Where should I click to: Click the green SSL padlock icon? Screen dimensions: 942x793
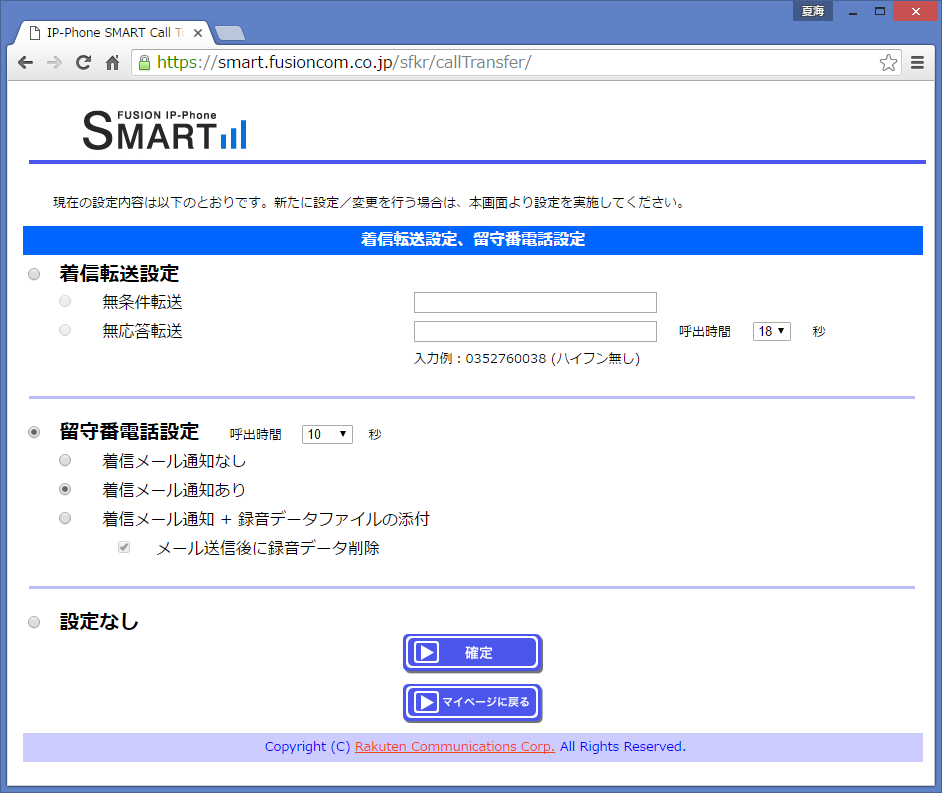point(144,62)
